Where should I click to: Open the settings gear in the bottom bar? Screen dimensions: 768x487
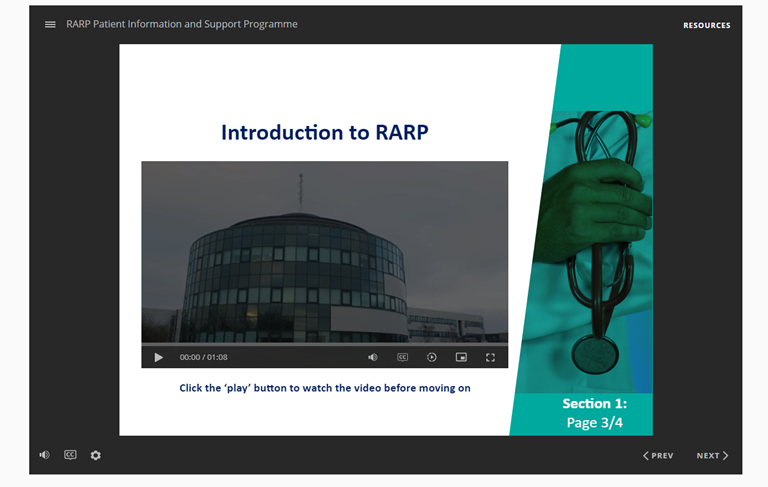tap(96, 455)
